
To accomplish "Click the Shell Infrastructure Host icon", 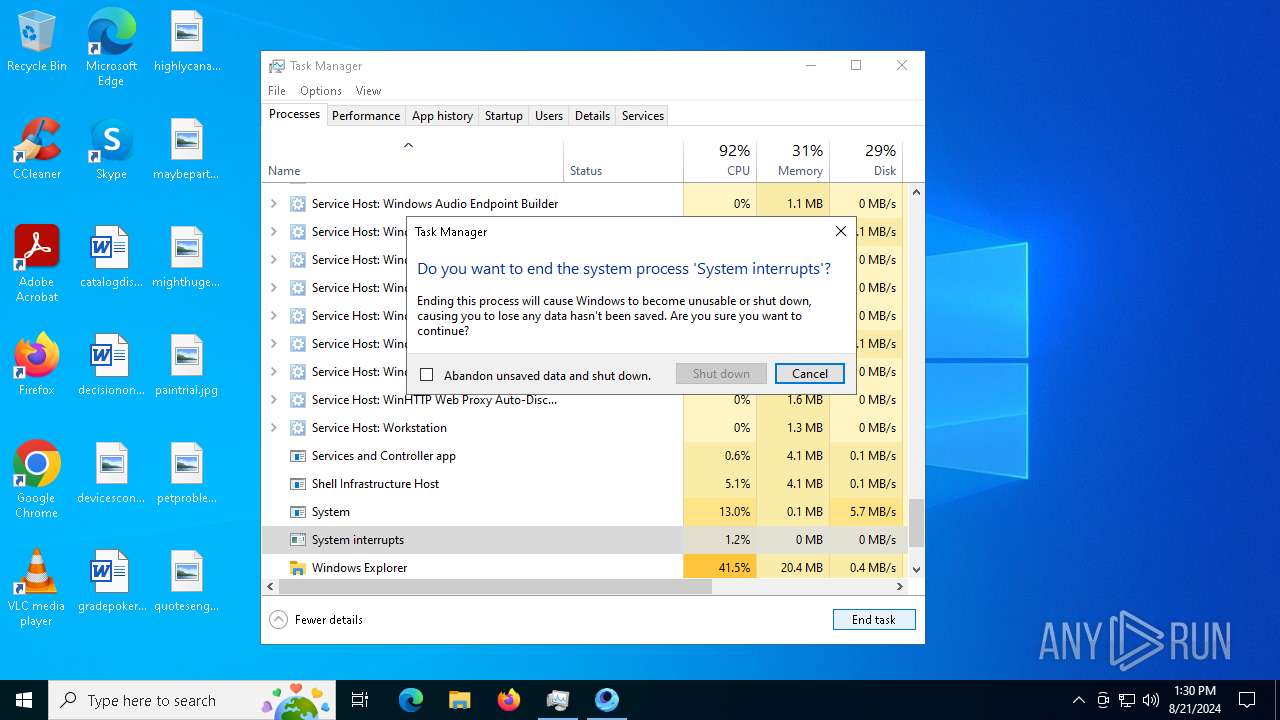I will (x=297, y=484).
